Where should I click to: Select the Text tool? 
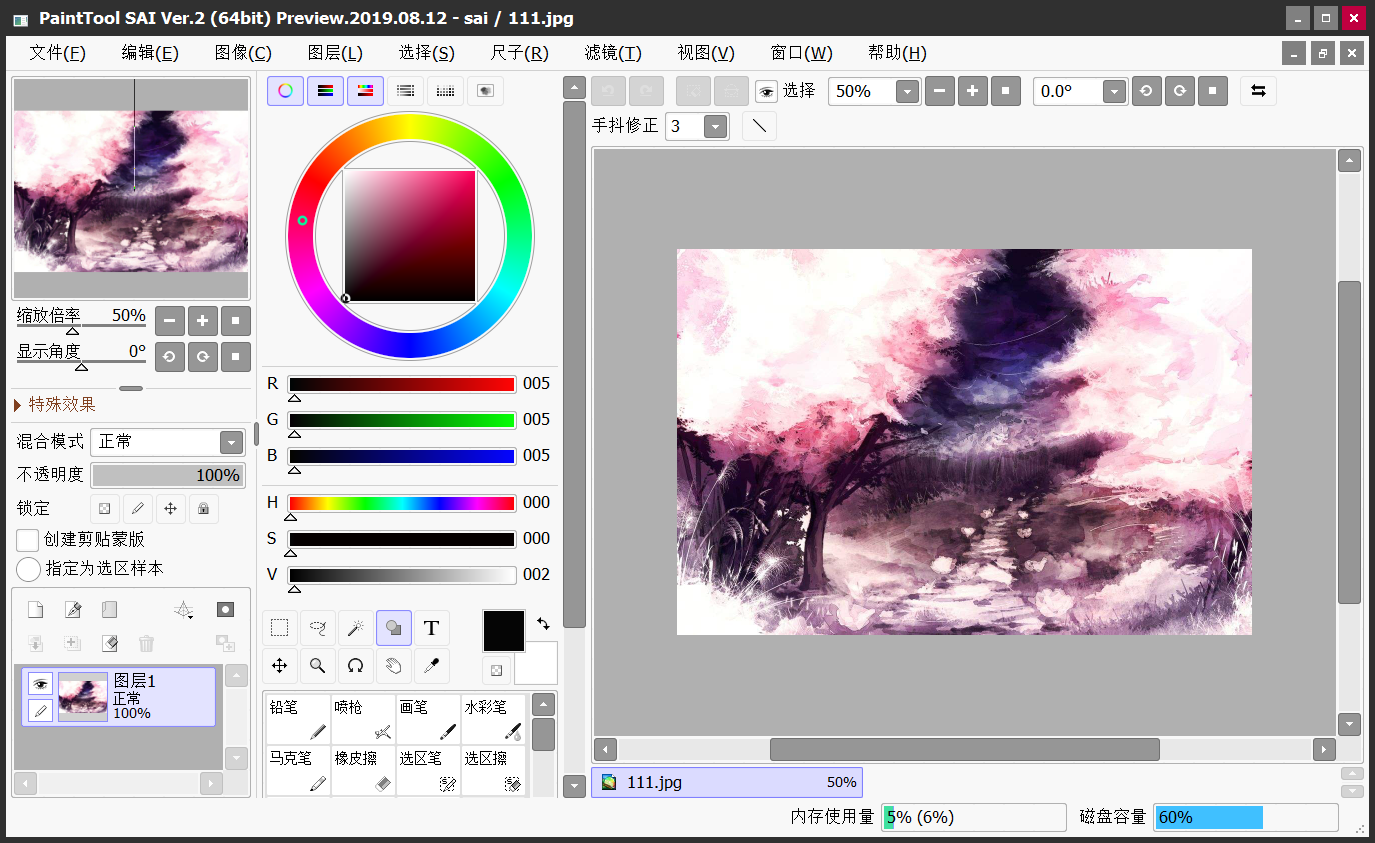[x=432, y=628]
